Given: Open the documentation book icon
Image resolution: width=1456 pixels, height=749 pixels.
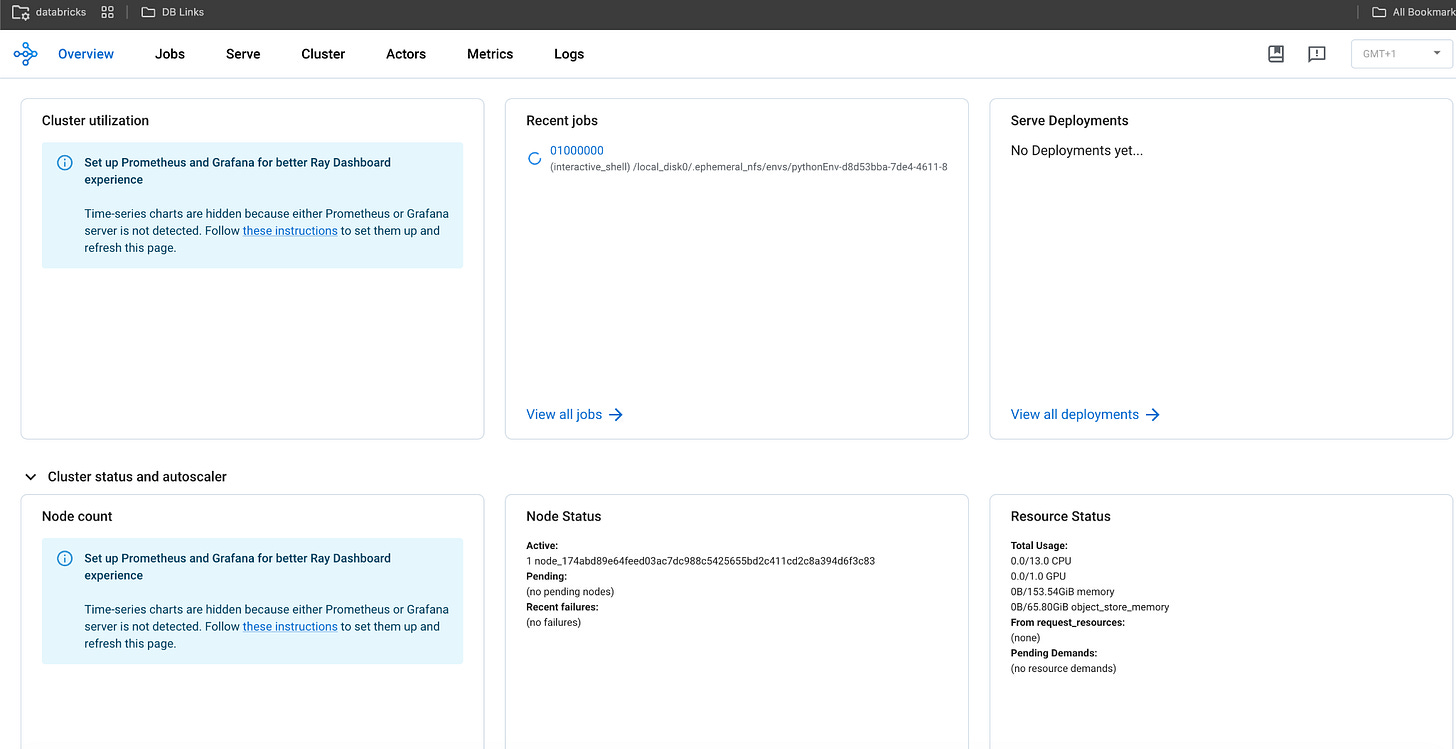Looking at the screenshot, I should click(1276, 54).
